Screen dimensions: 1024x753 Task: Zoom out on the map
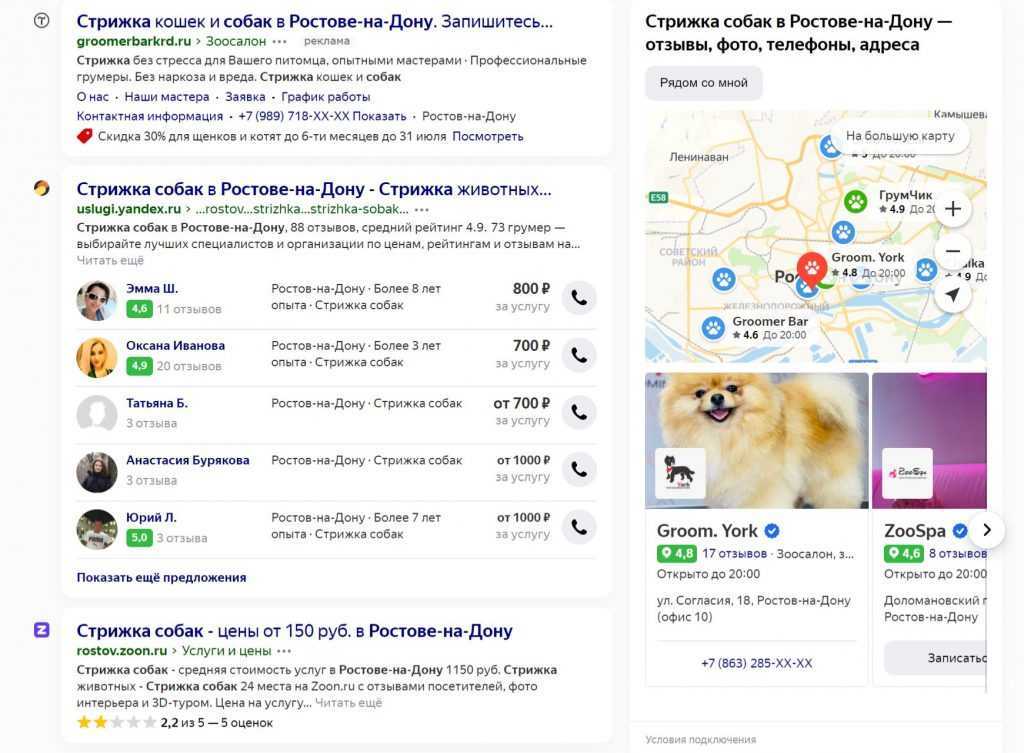click(953, 251)
